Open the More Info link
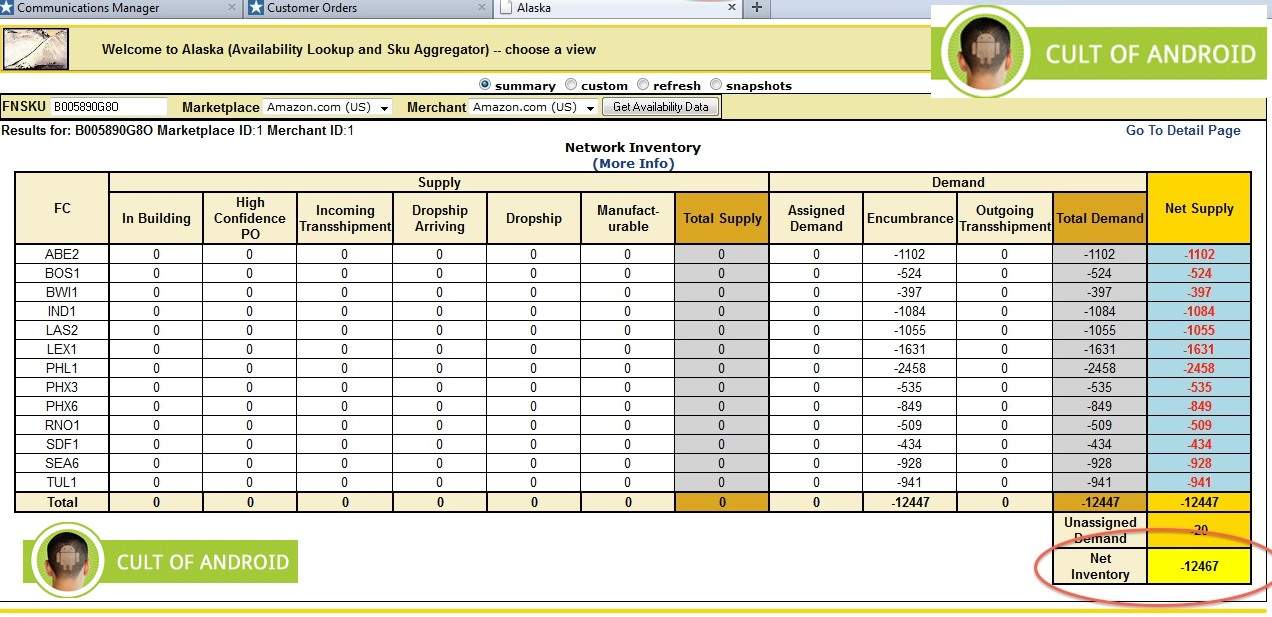 [633, 163]
